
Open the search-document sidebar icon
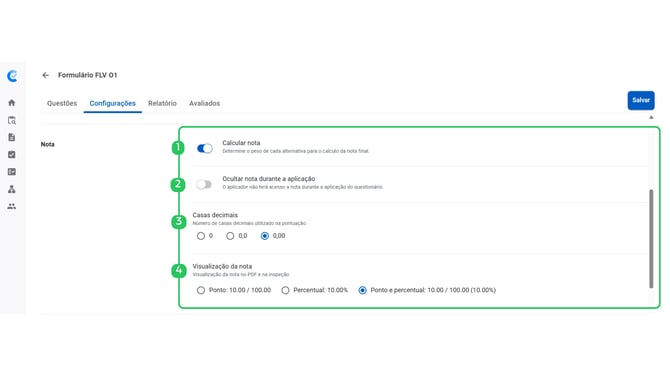point(12,120)
